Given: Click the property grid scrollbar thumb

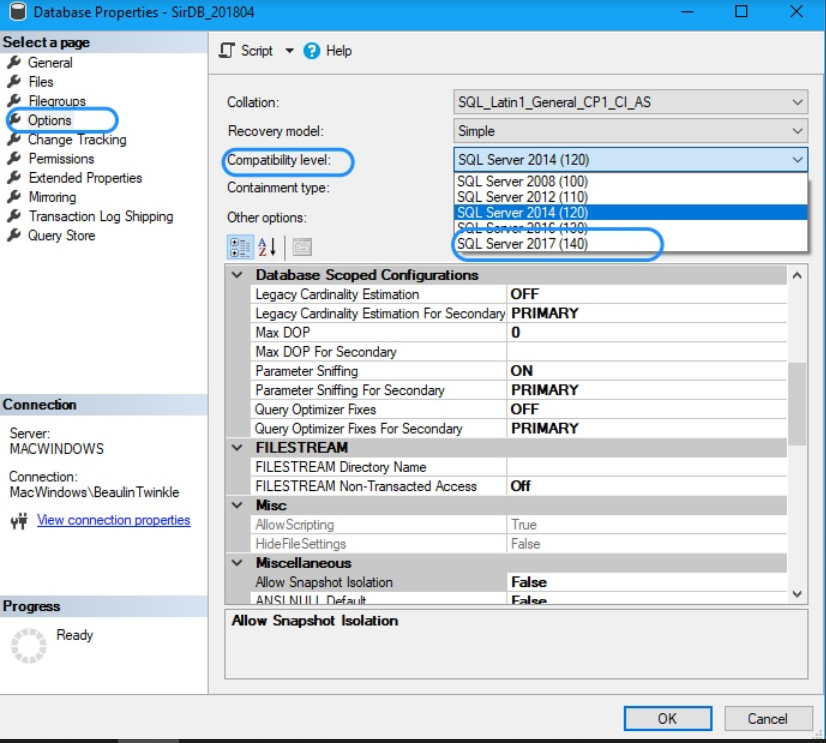Looking at the screenshot, I should point(797,404).
